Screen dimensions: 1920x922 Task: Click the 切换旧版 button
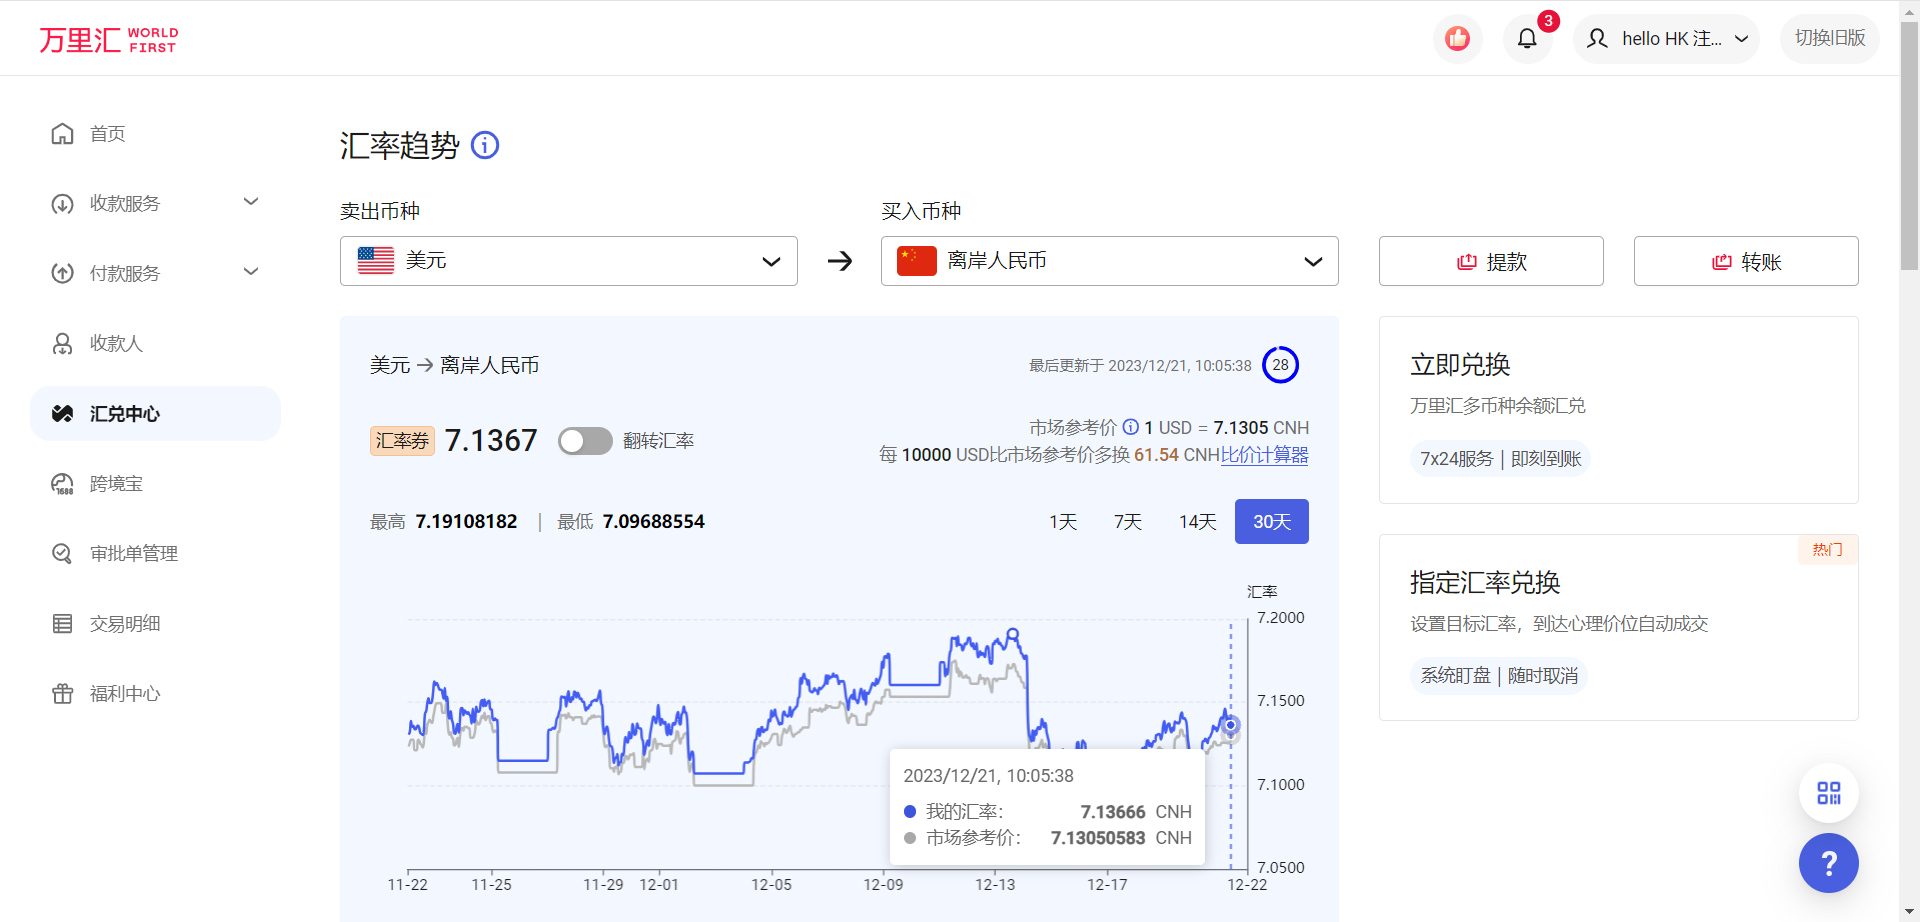pos(1829,39)
